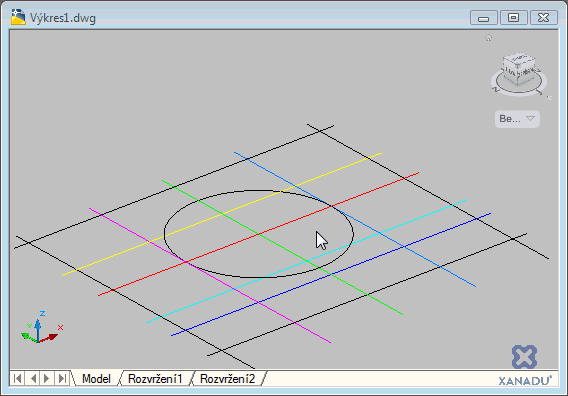Viewport: 568px width, 396px height.
Task: Open the "Be..." coordinate system dropdown
Action: (x=517, y=119)
